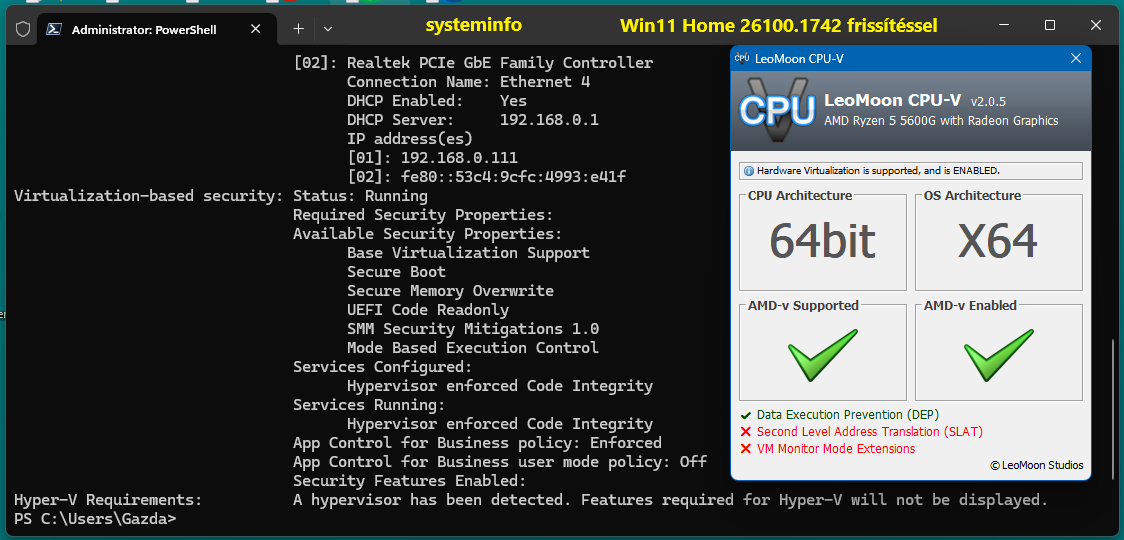Click the SMM Security Mitigations 1.0 line
Viewport: 1124px width, 540px height.
pos(473,328)
